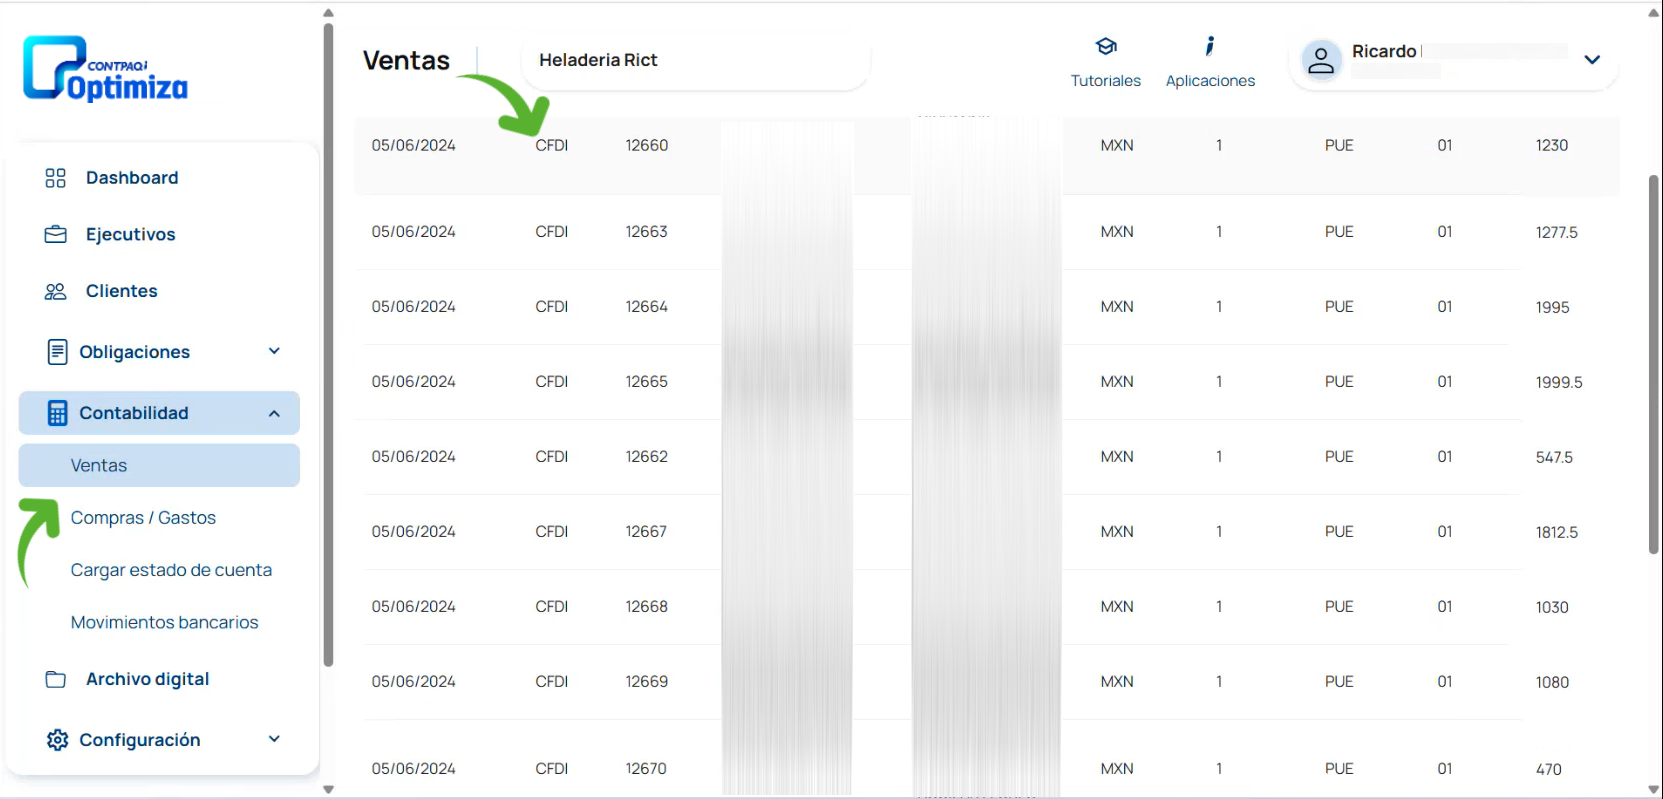The image size is (1663, 799).
Task: Select folio 12667 in the table
Action: click(x=647, y=531)
